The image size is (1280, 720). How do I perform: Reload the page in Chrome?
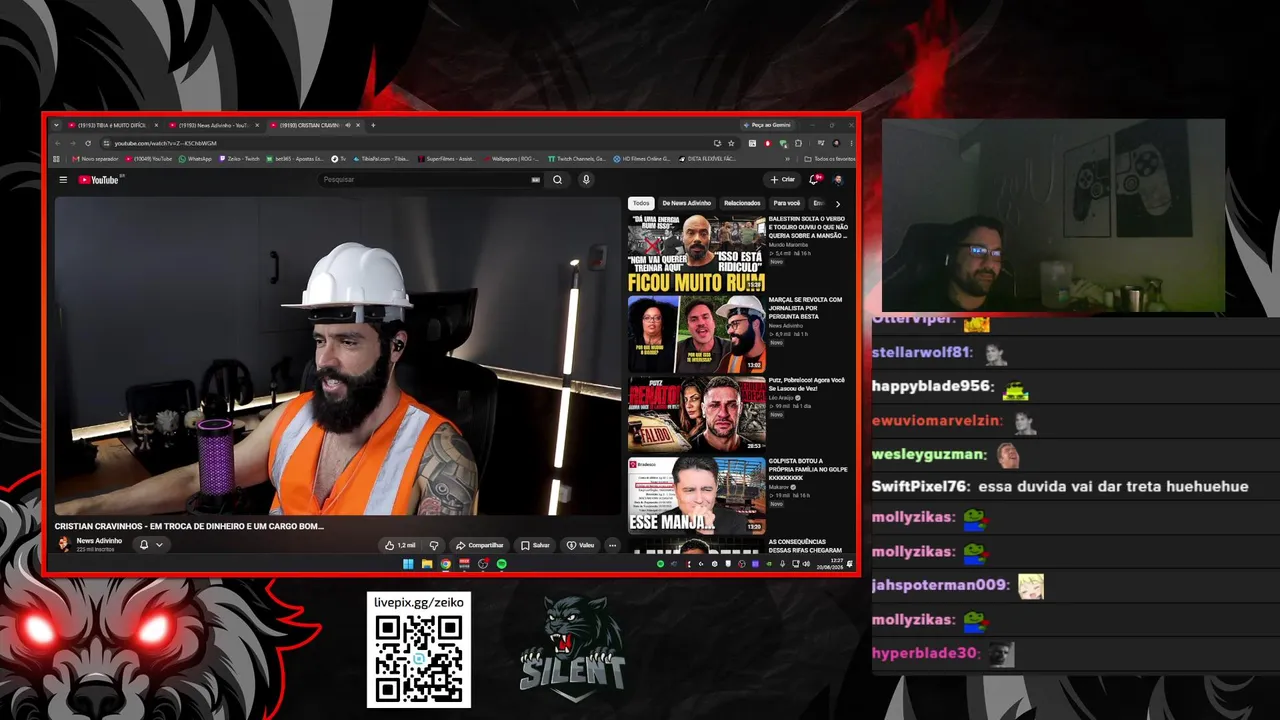pyautogui.click(x=88, y=143)
